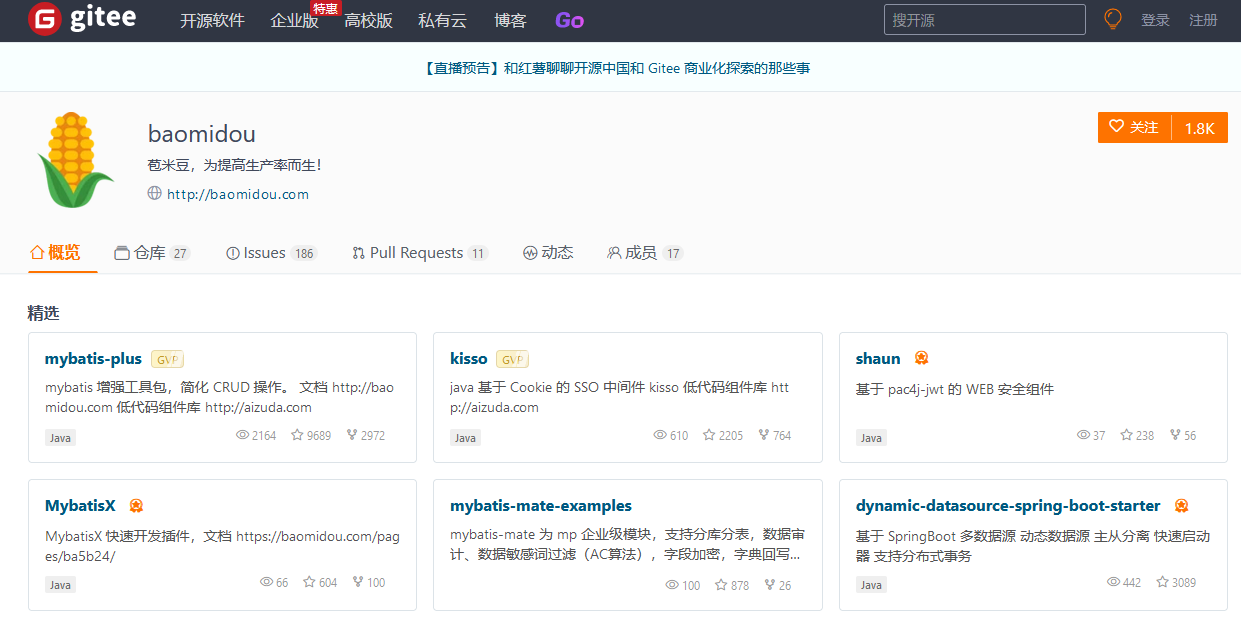
Task: Click GVP badge next to kisso
Action: (512, 359)
